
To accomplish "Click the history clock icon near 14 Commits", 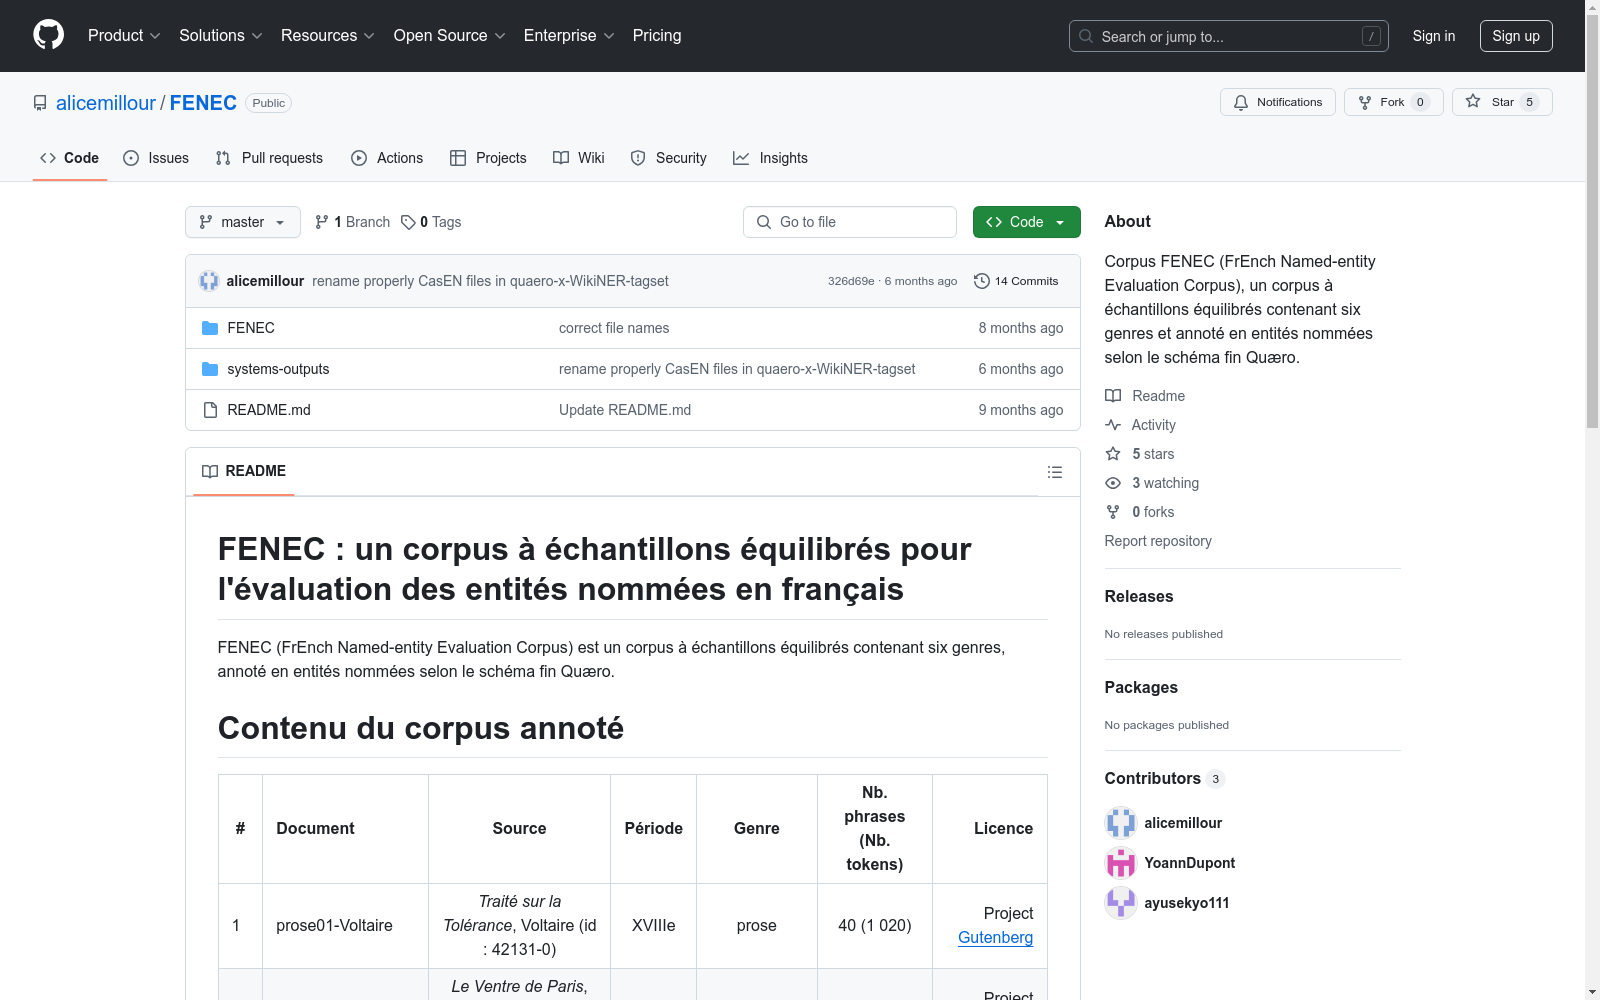I will pyautogui.click(x=982, y=281).
